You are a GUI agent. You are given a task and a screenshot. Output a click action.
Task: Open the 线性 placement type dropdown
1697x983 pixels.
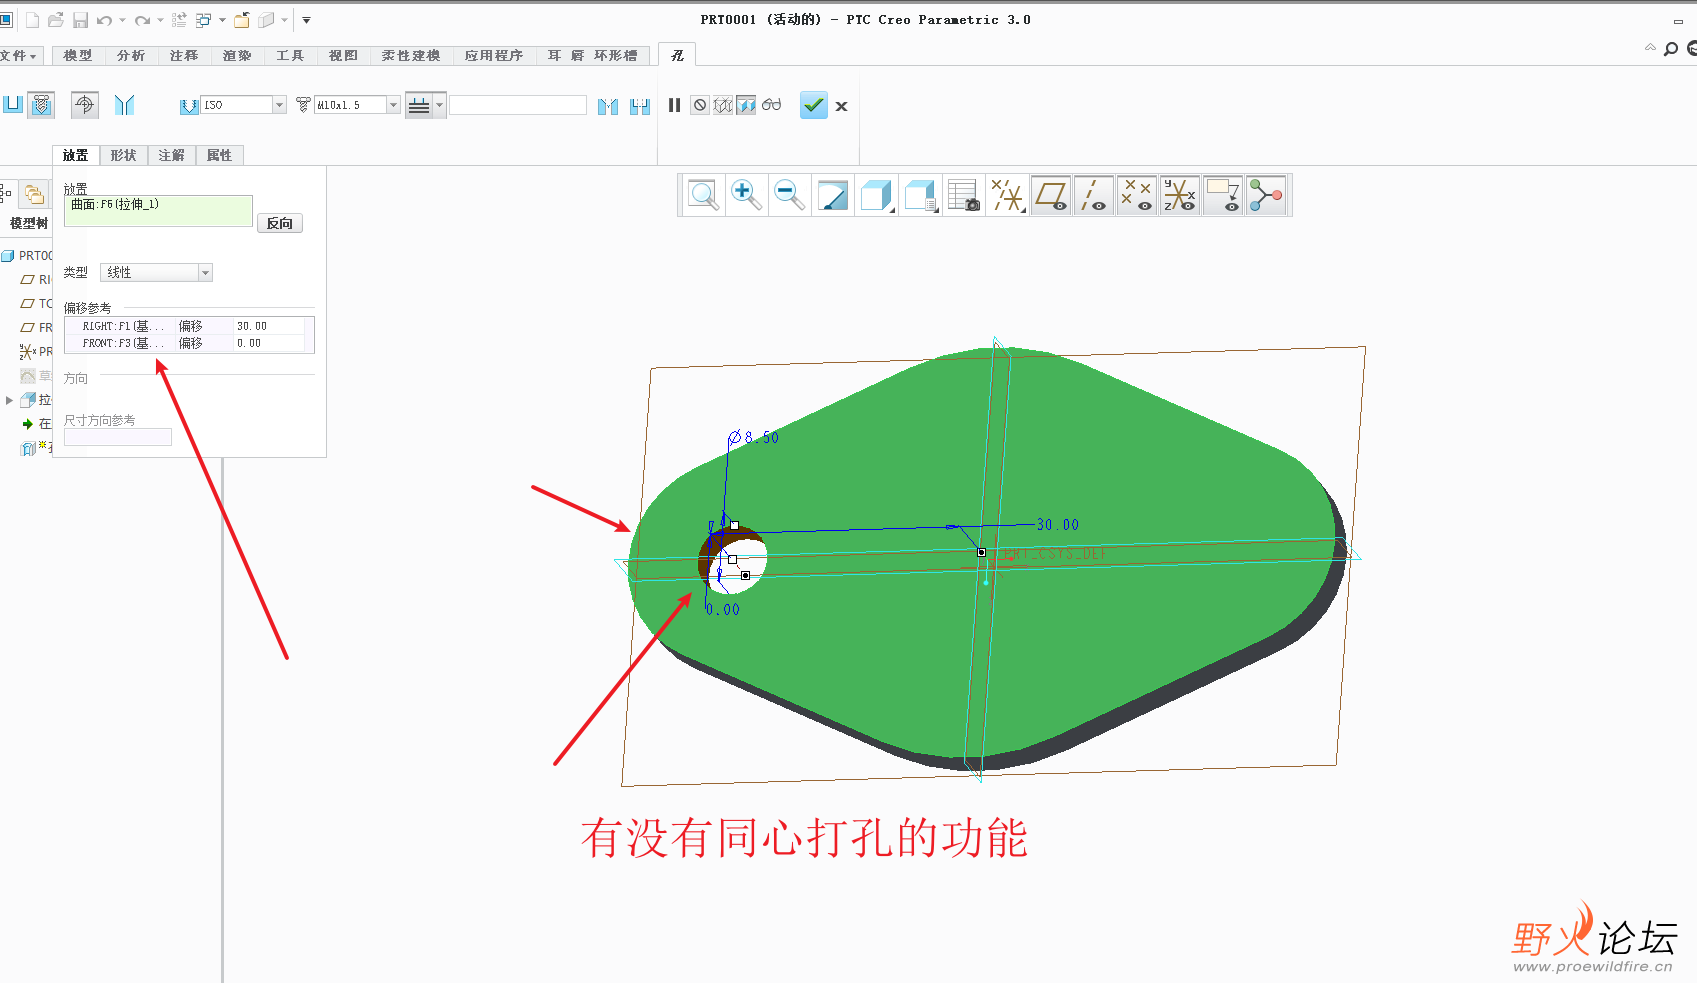tap(205, 273)
